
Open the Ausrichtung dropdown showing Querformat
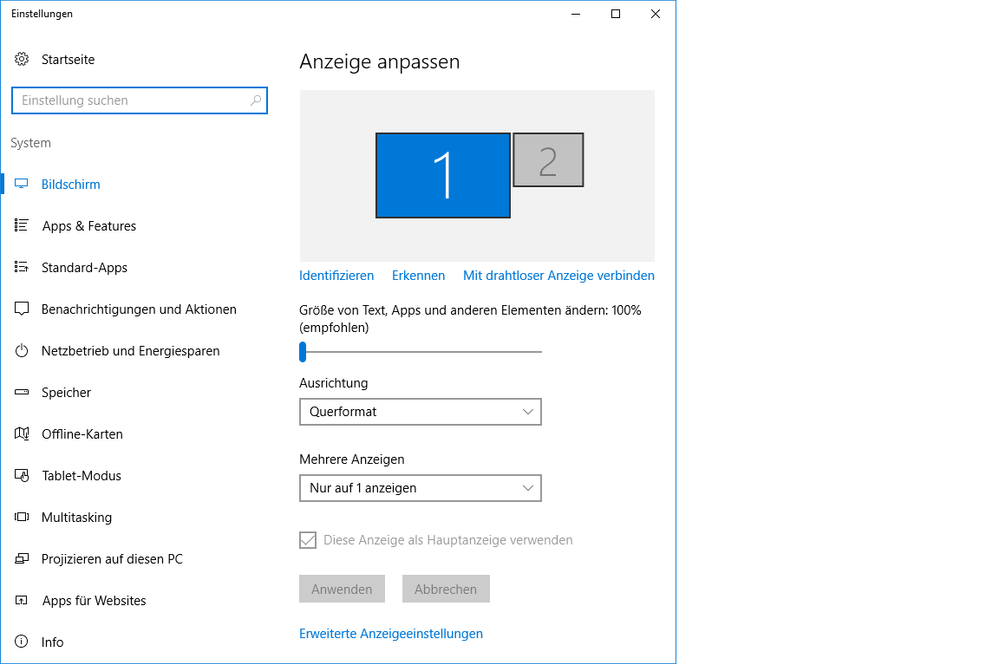pos(420,412)
